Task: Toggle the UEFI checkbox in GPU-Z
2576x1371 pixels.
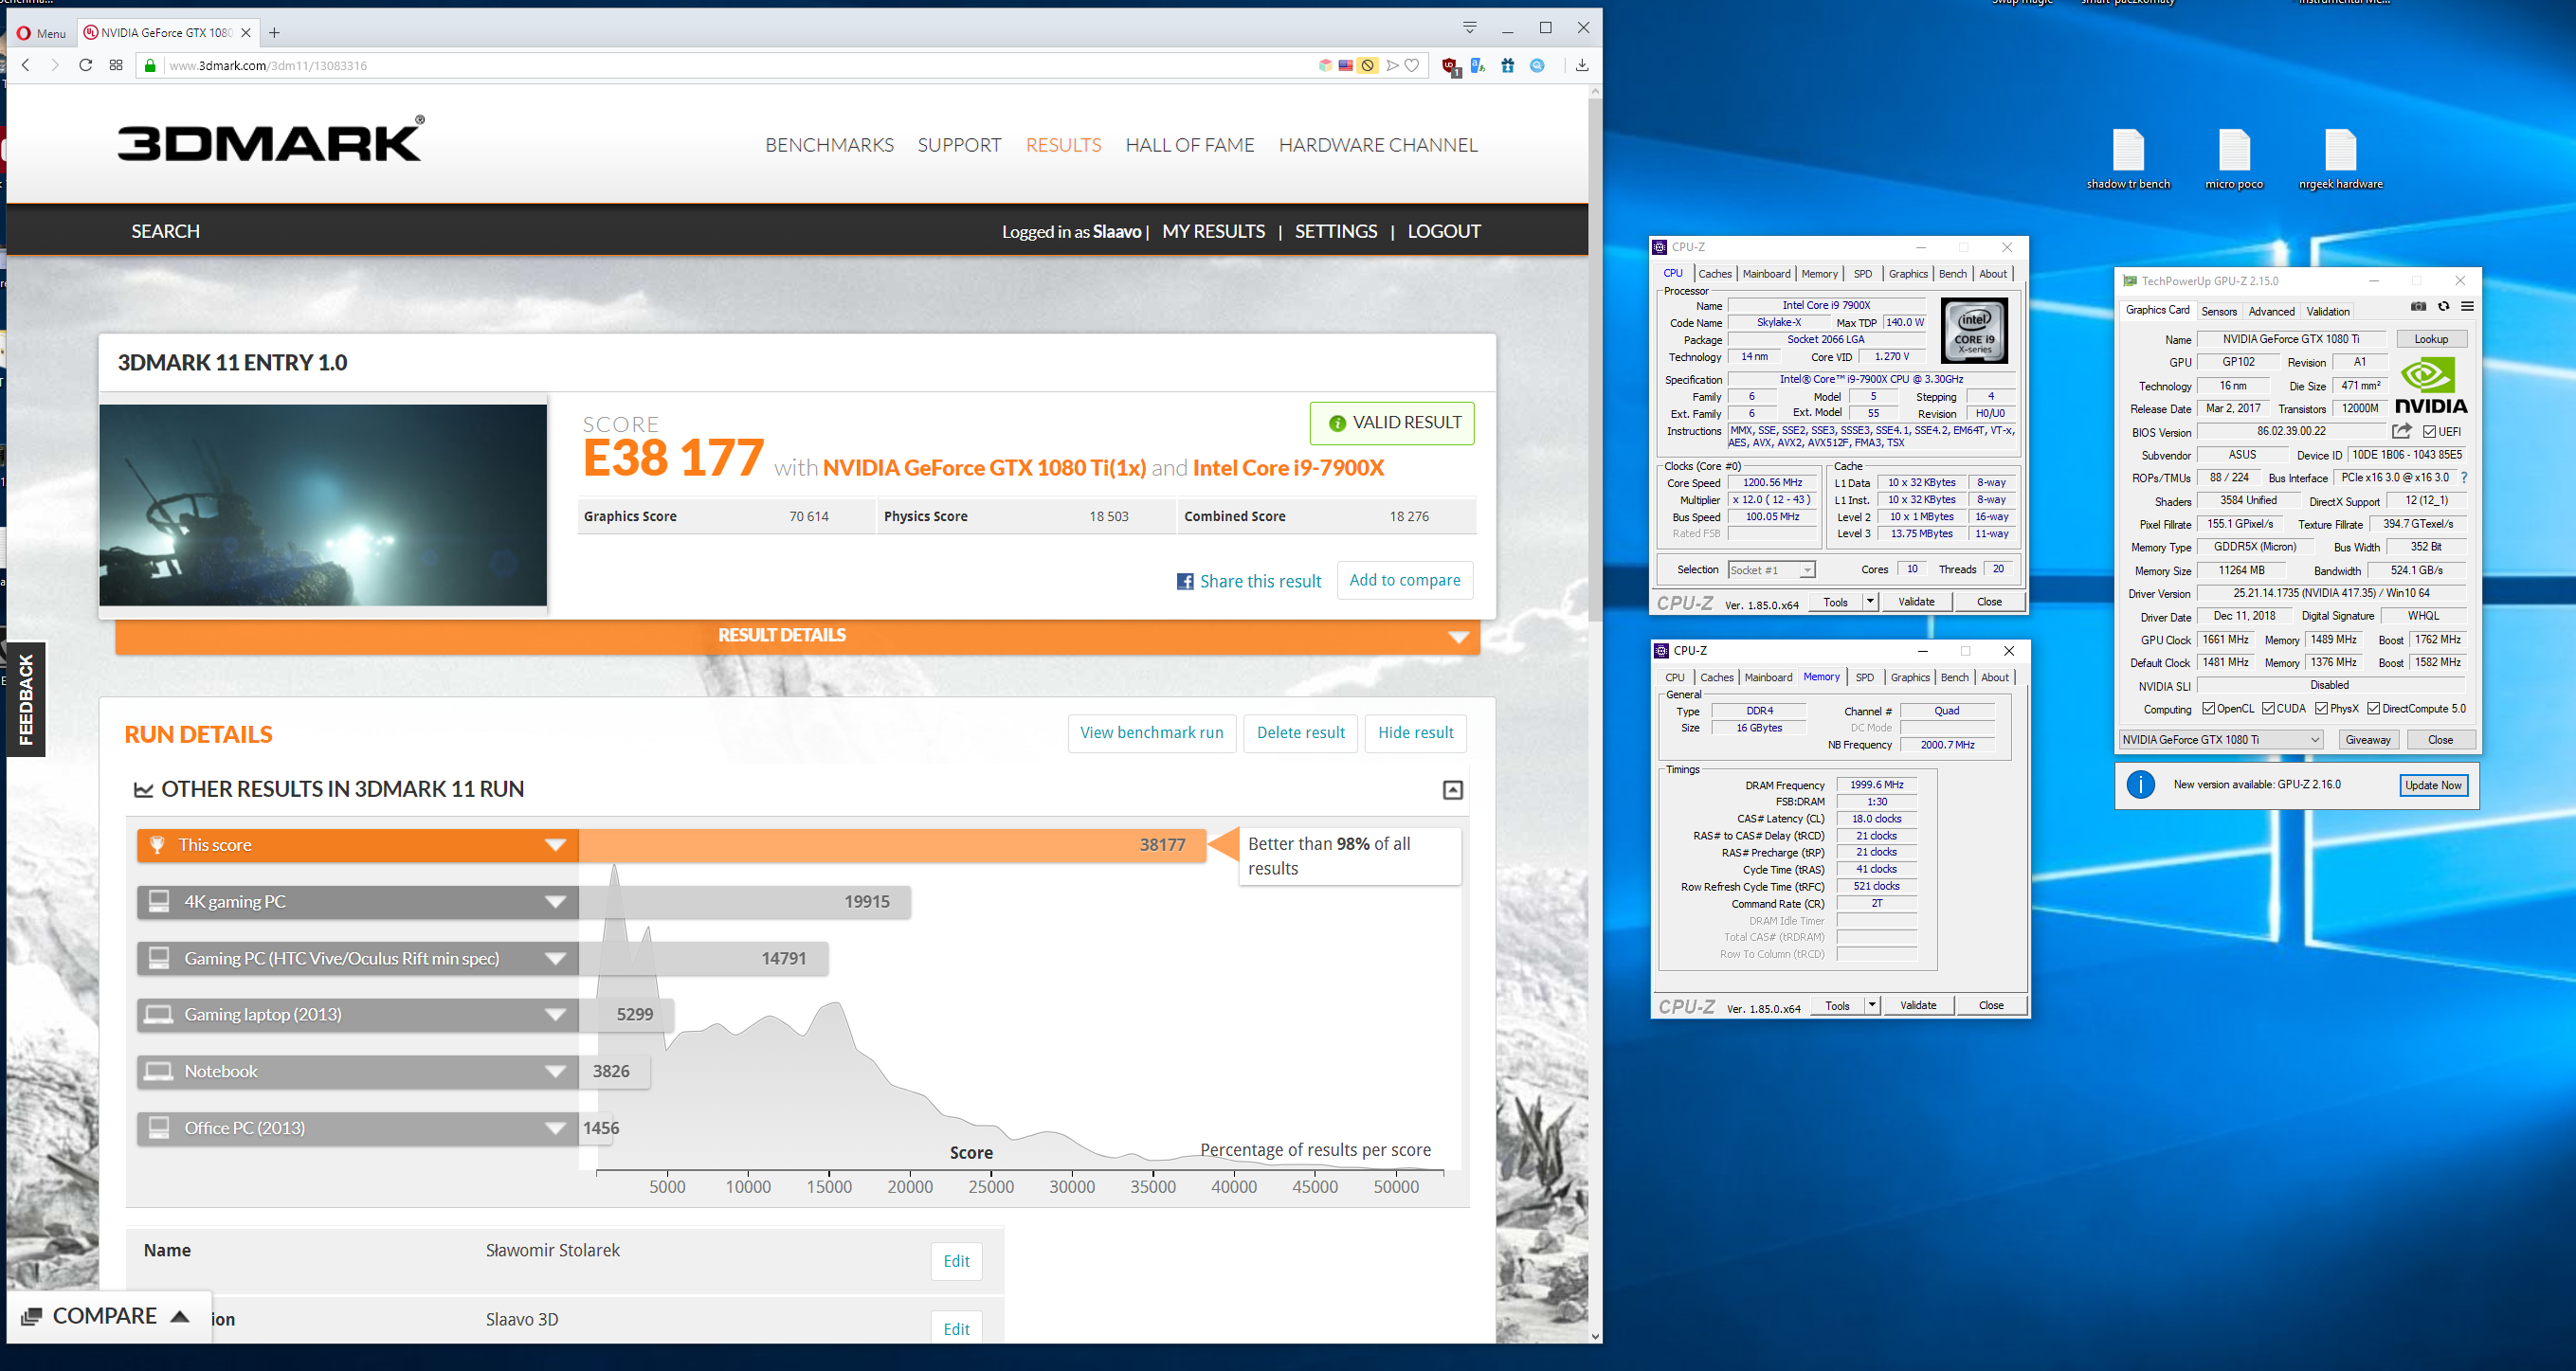Action: click(2429, 432)
